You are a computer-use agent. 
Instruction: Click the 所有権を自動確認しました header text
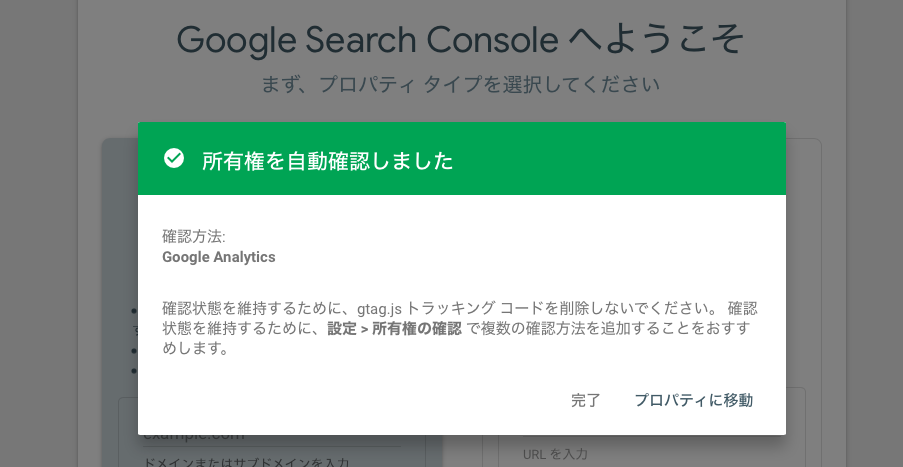327,161
